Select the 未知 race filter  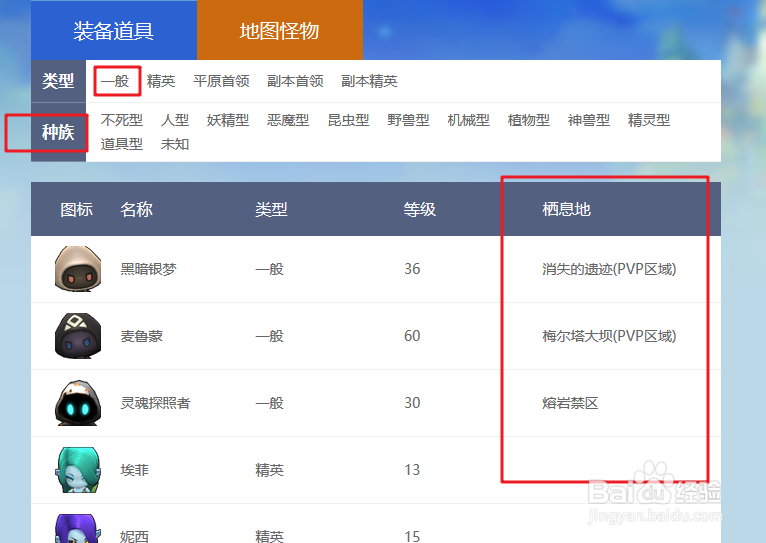click(175, 144)
